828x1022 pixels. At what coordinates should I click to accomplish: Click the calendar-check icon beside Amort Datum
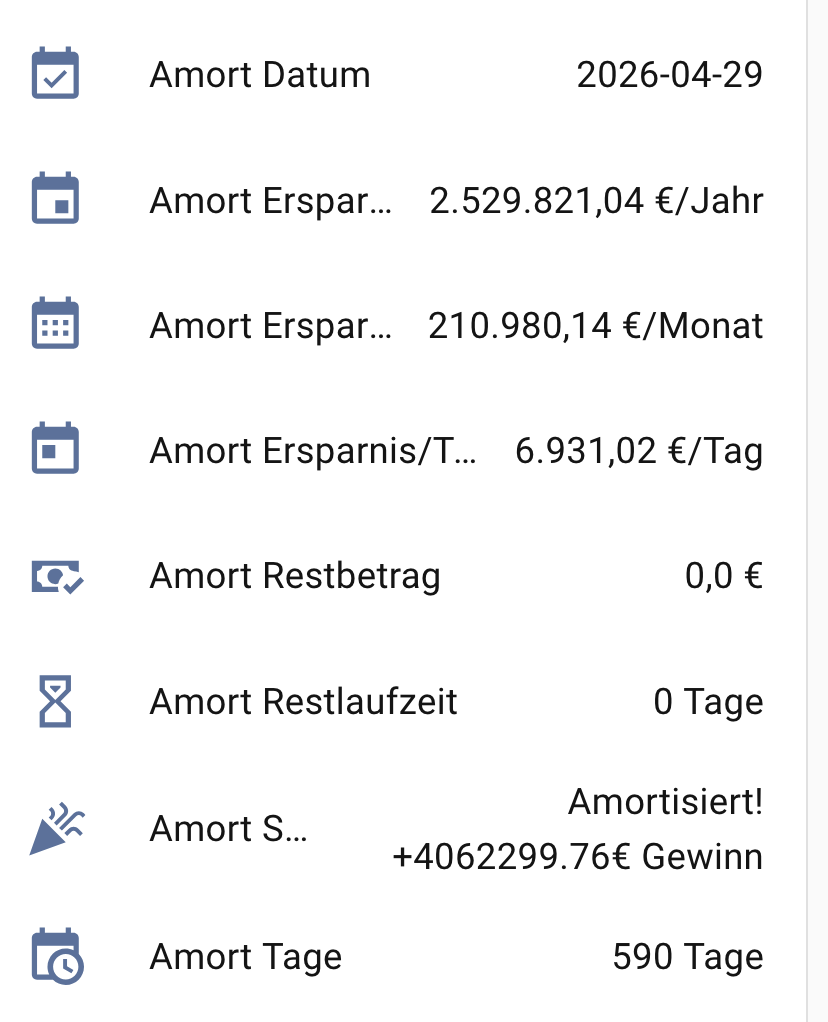[55, 75]
